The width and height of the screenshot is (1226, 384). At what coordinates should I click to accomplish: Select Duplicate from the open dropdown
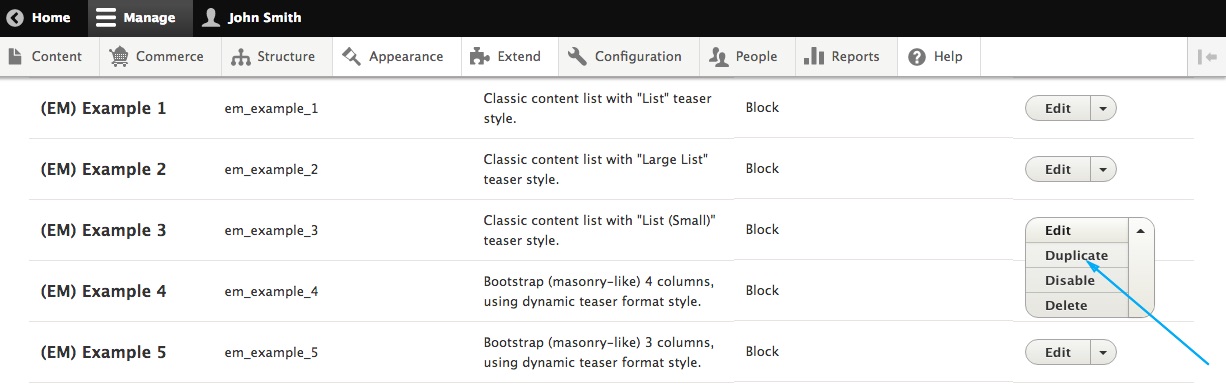[x=1076, y=255]
